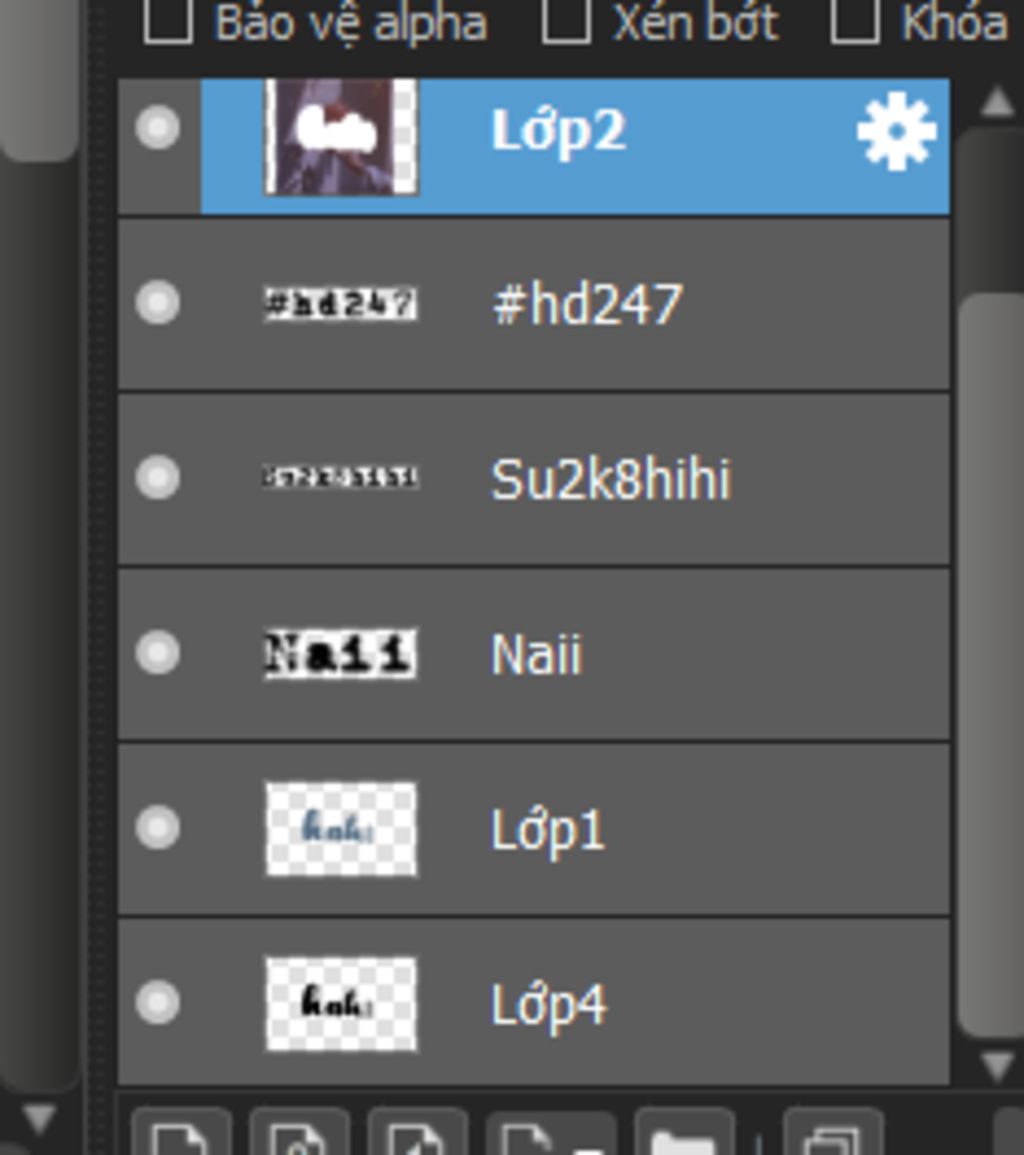The height and width of the screenshot is (1155, 1024).
Task: Click the left panel's down arrow
Action: click(x=38, y=1118)
